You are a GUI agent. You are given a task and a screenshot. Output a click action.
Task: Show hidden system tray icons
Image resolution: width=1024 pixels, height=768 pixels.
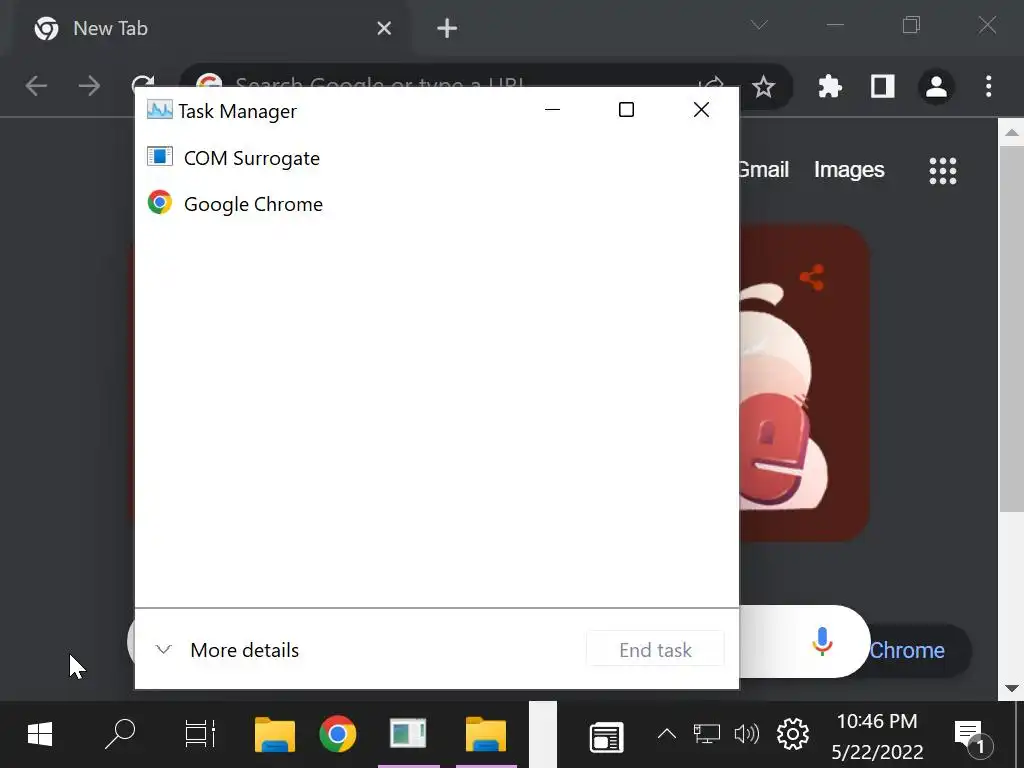[667, 735]
